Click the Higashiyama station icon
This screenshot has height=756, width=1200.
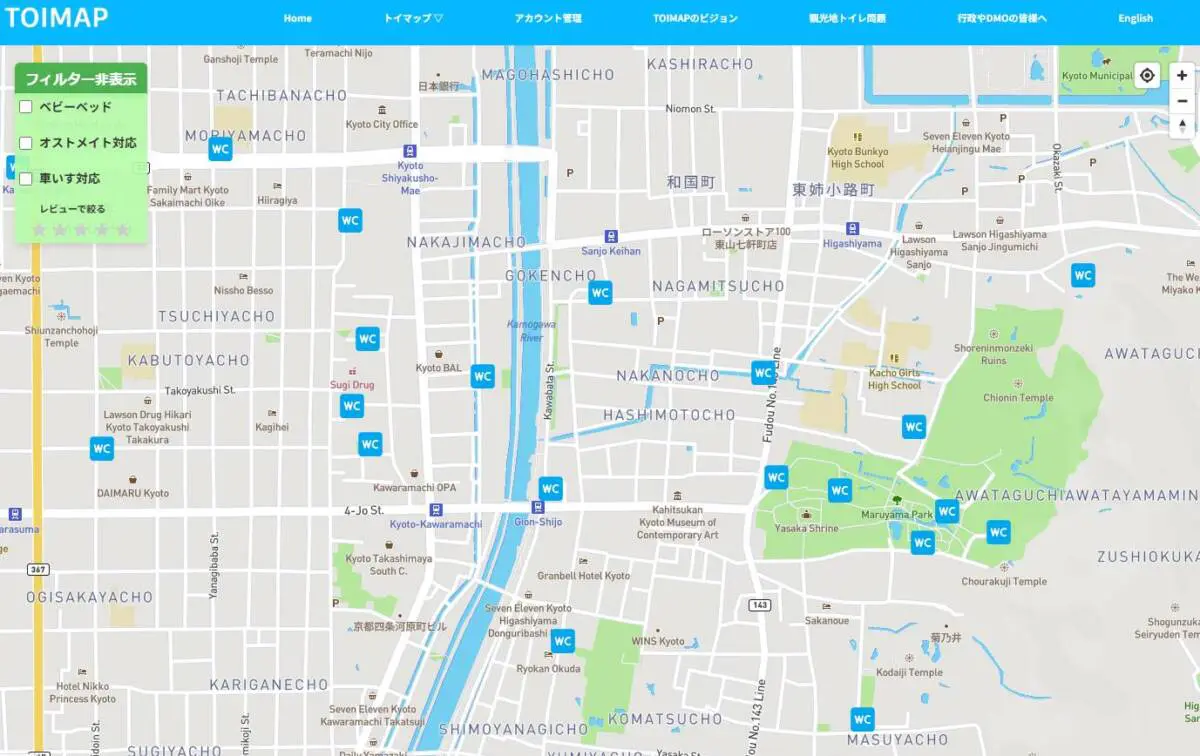[852, 229]
